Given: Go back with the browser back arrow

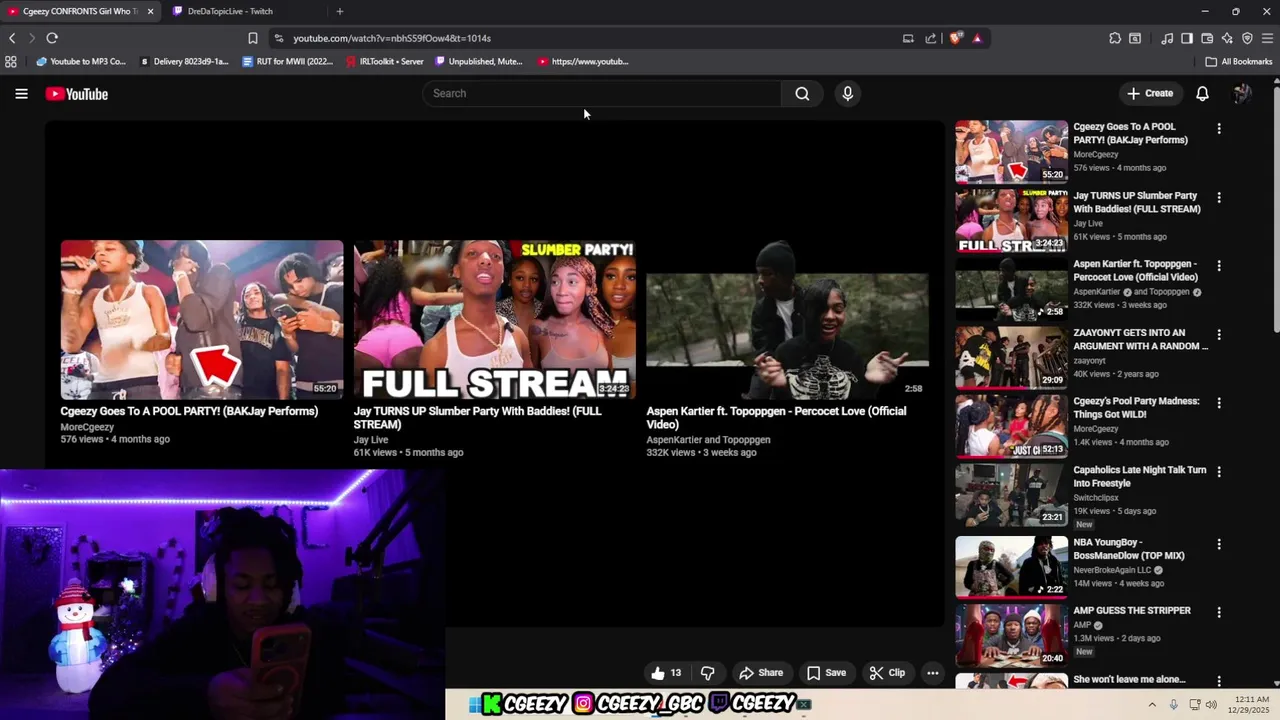Looking at the screenshot, I should tap(12, 38).
